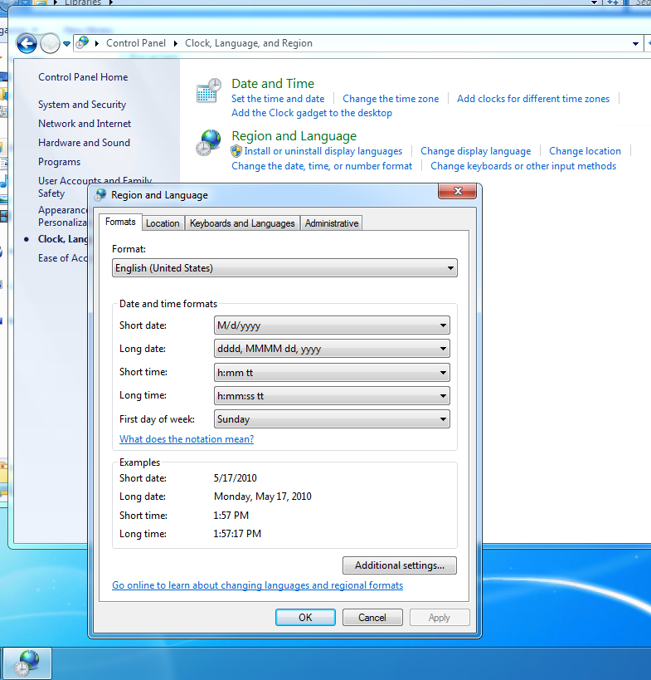Image resolution: width=651 pixels, height=680 pixels.
Task: Click Change location link
Action: pos(585,151)
